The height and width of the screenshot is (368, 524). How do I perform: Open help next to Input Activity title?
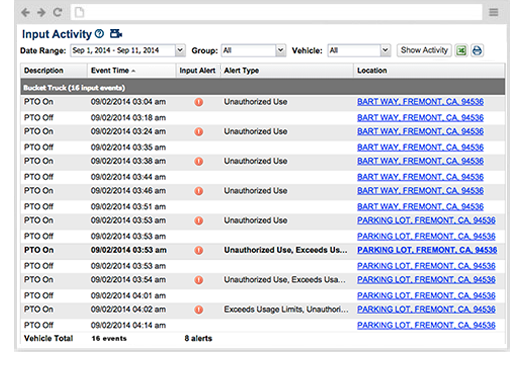click(99, 33)
